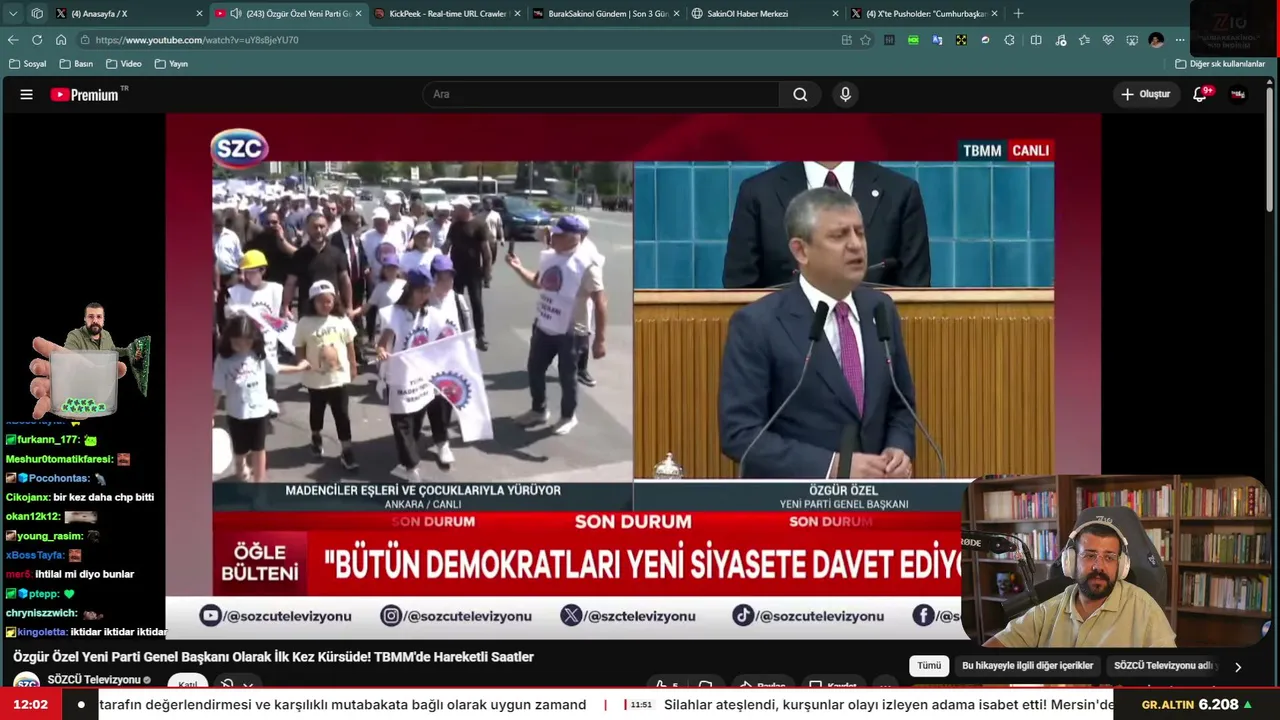Reload the YouTube page
Image resolution: width=1280 pixels, height=720 pixels.
tap(37, 40)
